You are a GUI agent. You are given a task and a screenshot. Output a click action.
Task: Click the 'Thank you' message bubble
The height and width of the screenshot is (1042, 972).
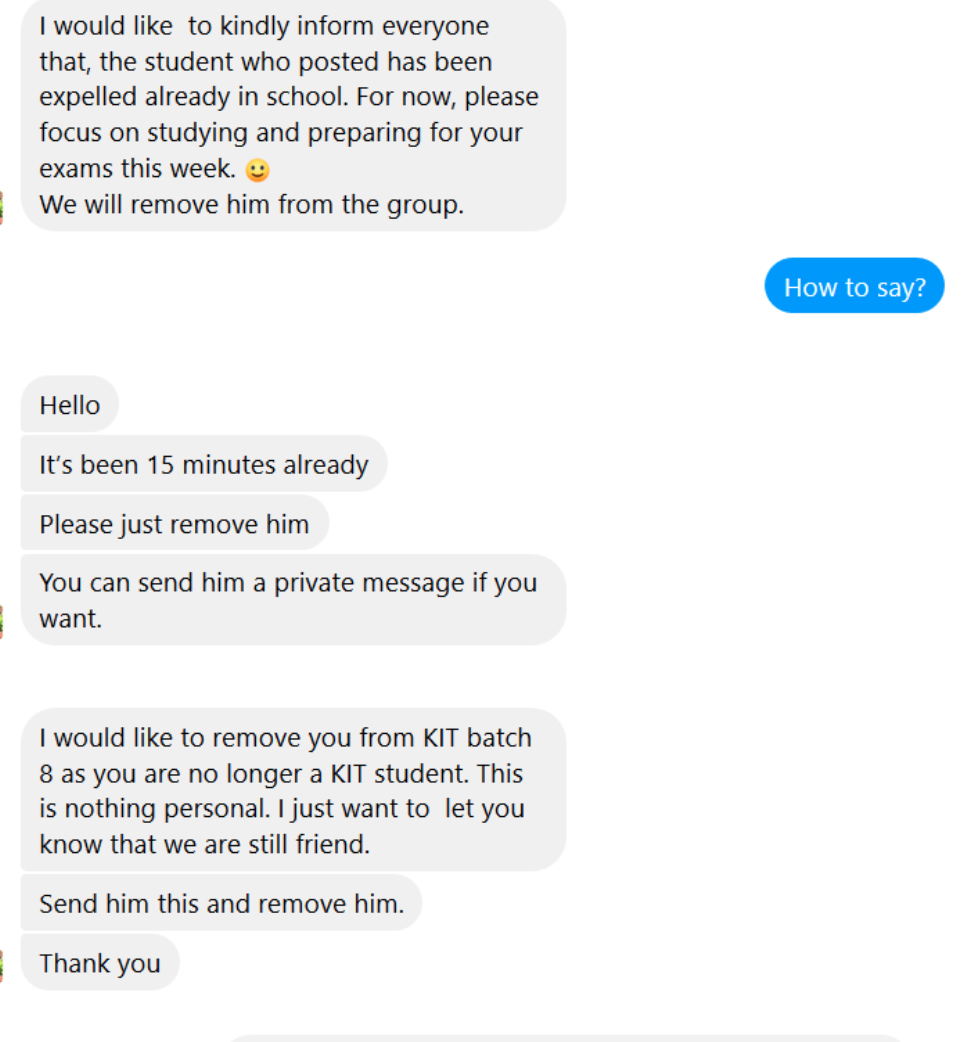(x=100, y=962)
